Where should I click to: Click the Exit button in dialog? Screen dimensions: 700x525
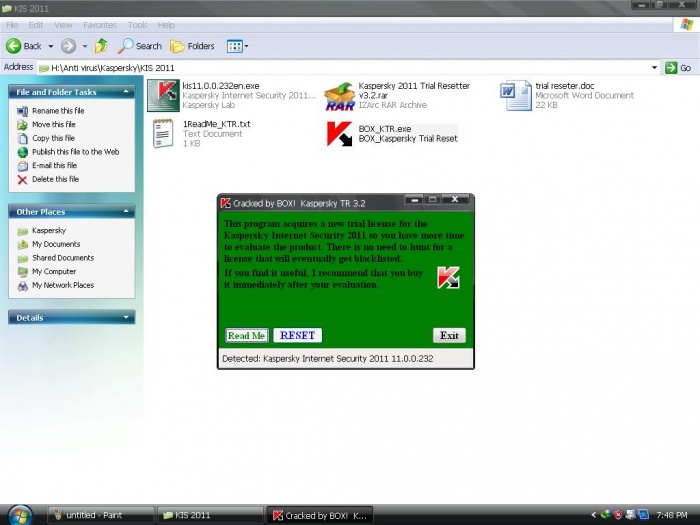pyautogui.click(x=449, y=335)
